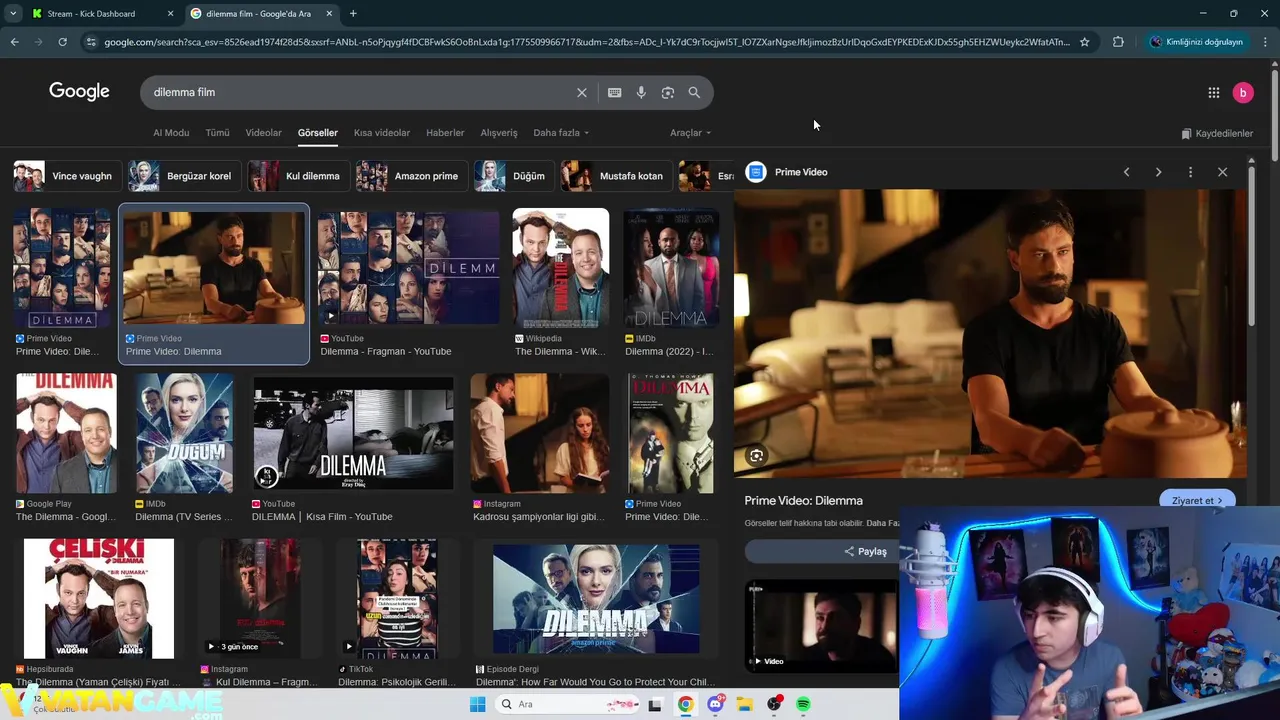The image size is (1280, 720).
Task: Open Task View on the taskbar
Action: click(655, 704)
